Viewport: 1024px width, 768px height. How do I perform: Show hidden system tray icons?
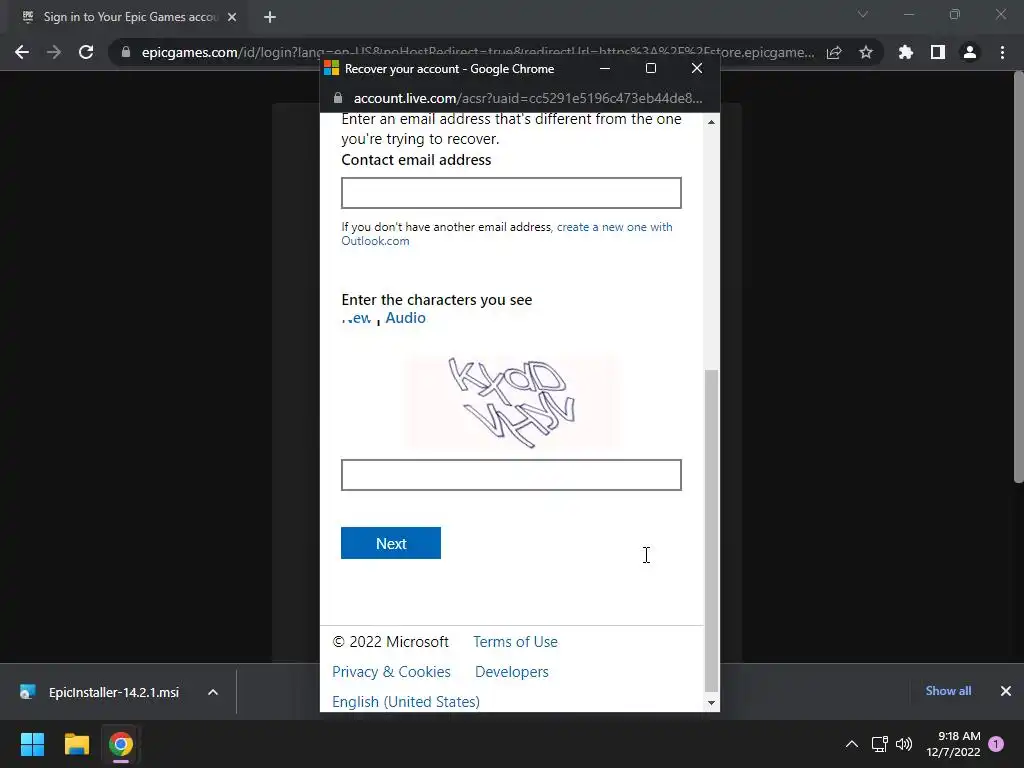852,744
